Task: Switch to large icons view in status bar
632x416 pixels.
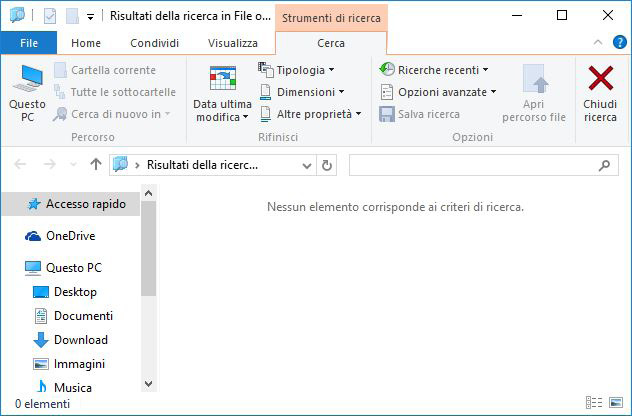Action: click(615, 403)
